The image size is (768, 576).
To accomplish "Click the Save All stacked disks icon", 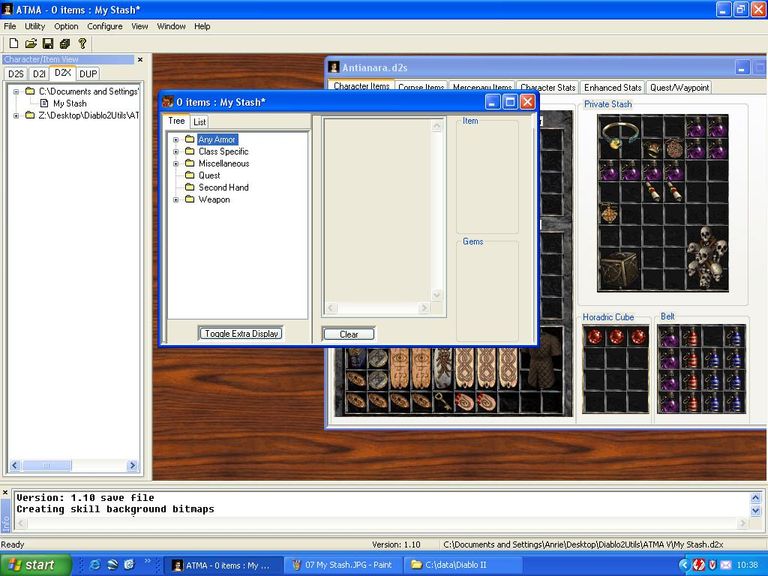I will pos(65,44).
